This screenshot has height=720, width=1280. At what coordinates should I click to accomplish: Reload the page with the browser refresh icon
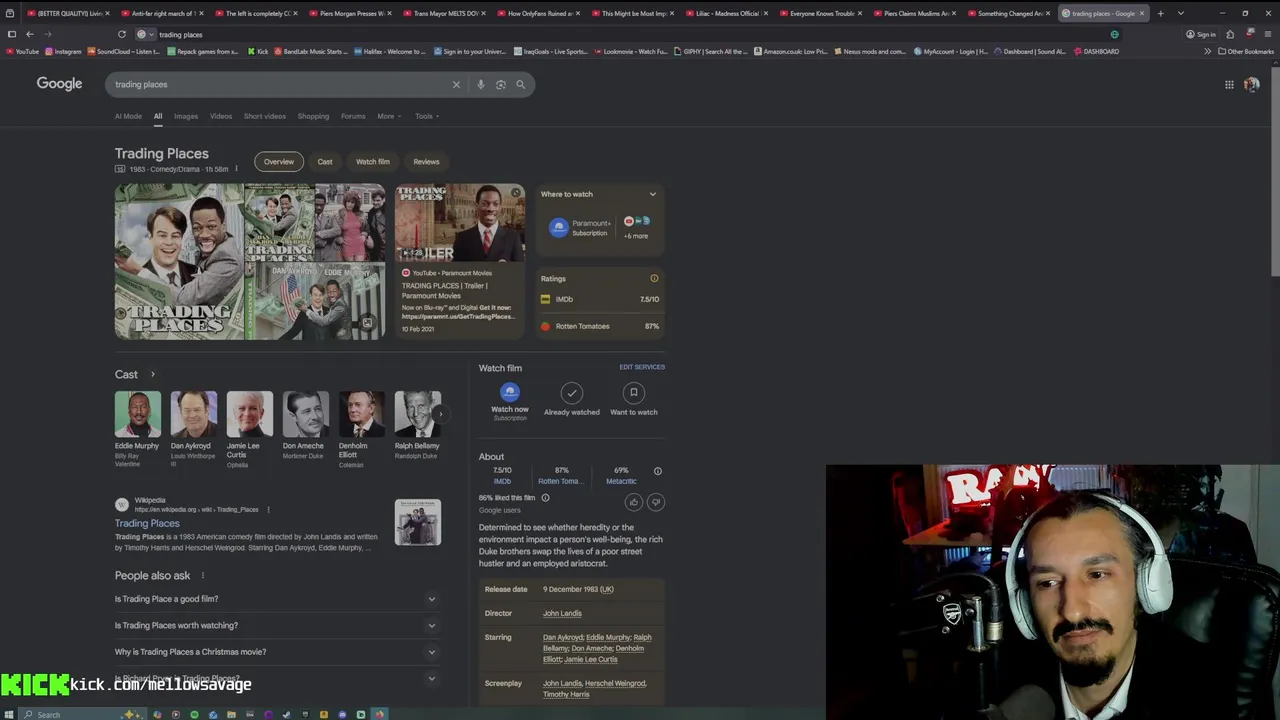click(x=122, y=34)
